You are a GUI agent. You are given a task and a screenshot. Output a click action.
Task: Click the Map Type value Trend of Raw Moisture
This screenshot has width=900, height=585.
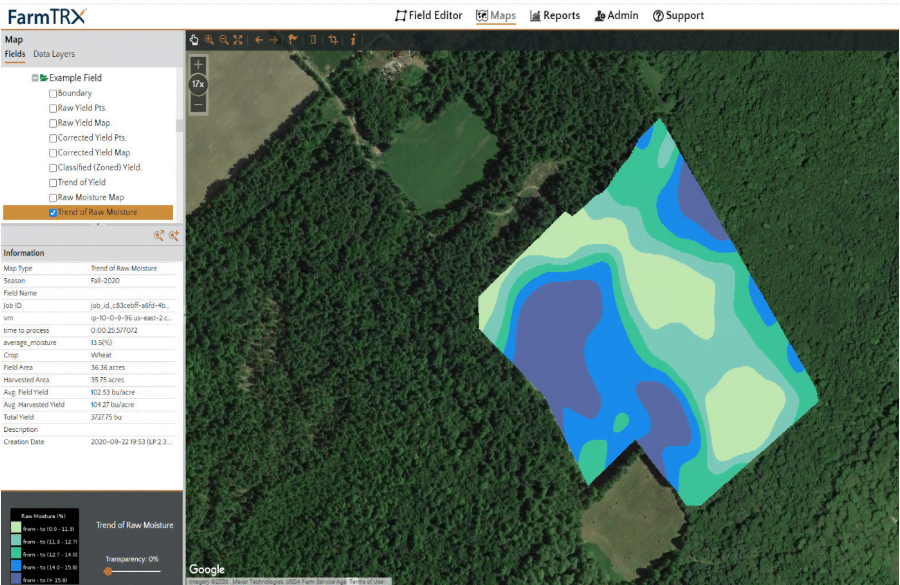point(123,268)
